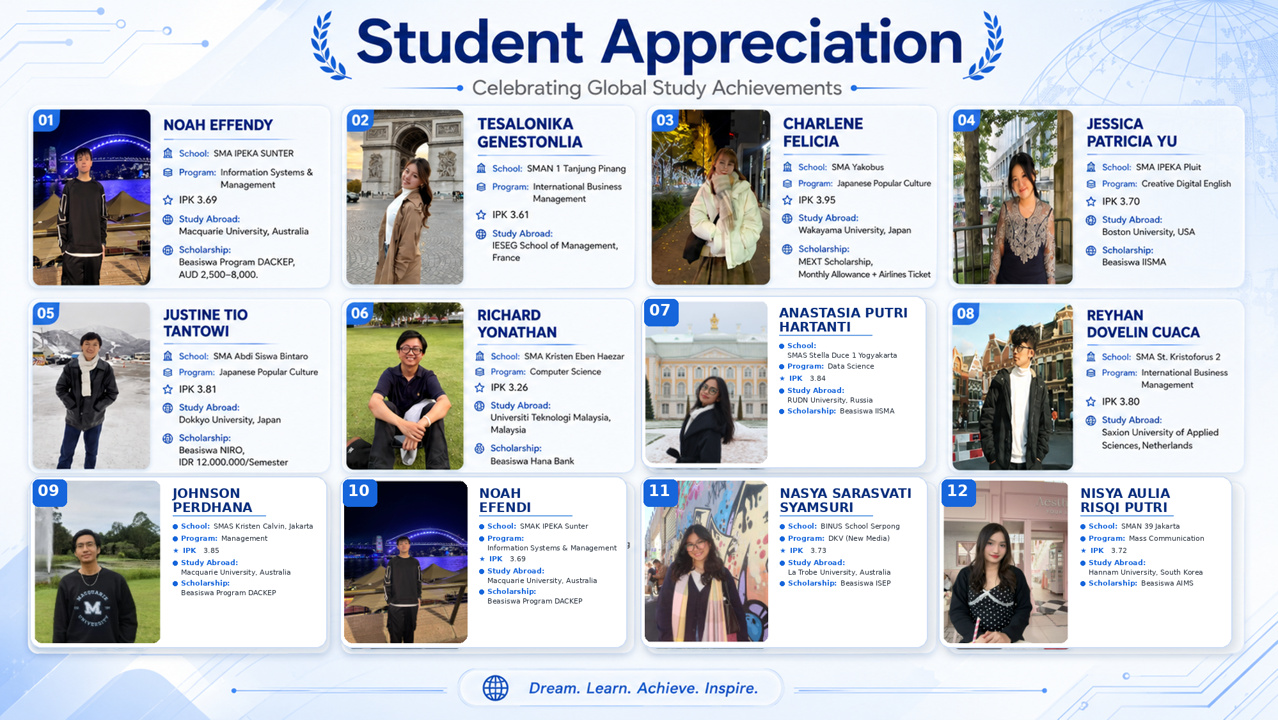The width and height of the screenshot is (1278, 720).
Task: Click the school building icon in Noah Effendy's card
Action: tap(168, 153)
